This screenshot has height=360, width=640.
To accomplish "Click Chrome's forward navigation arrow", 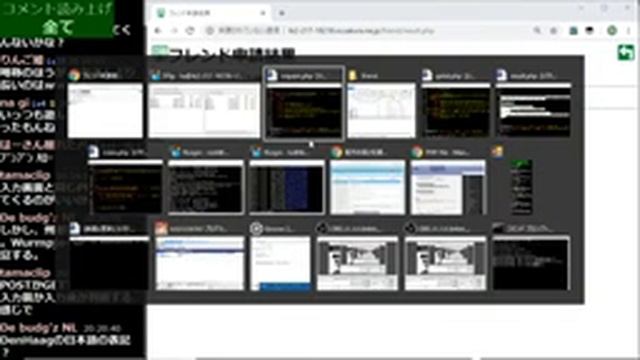I will pos(174,31).
